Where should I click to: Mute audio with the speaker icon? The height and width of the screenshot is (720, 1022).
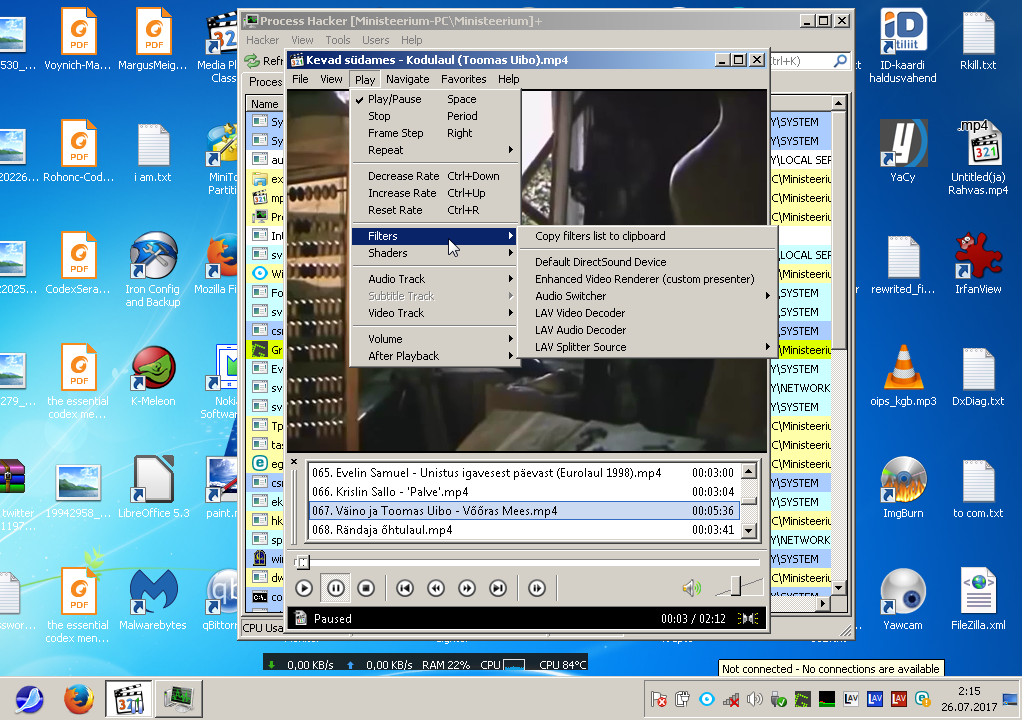pos(691,588)
